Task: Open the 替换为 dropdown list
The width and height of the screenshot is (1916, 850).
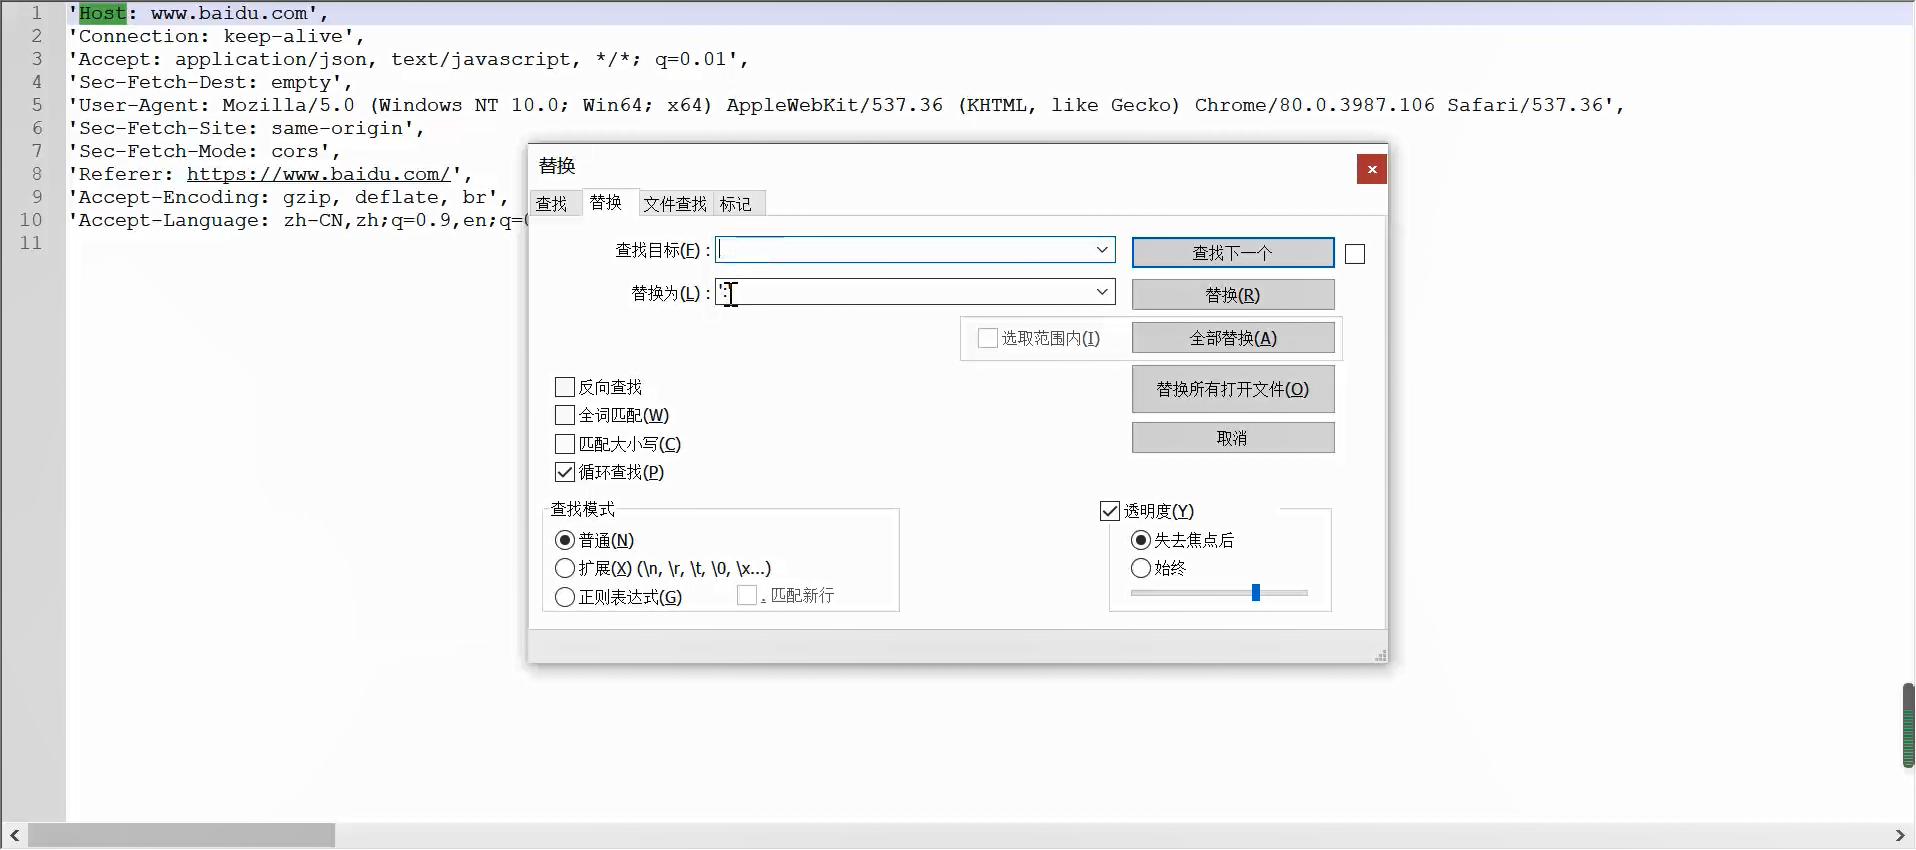Action: tap(1102, 292)
